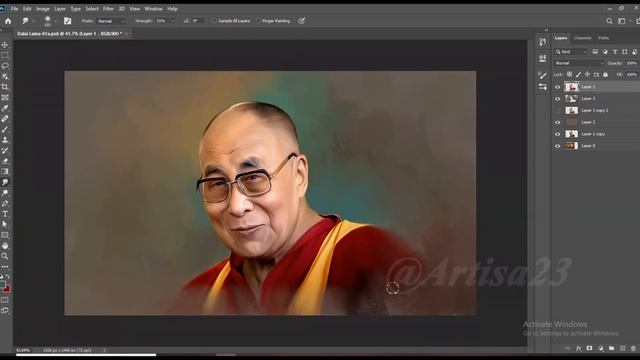Select the Frame tool
Screen dimensions: 640x360
tap(5, 98)
